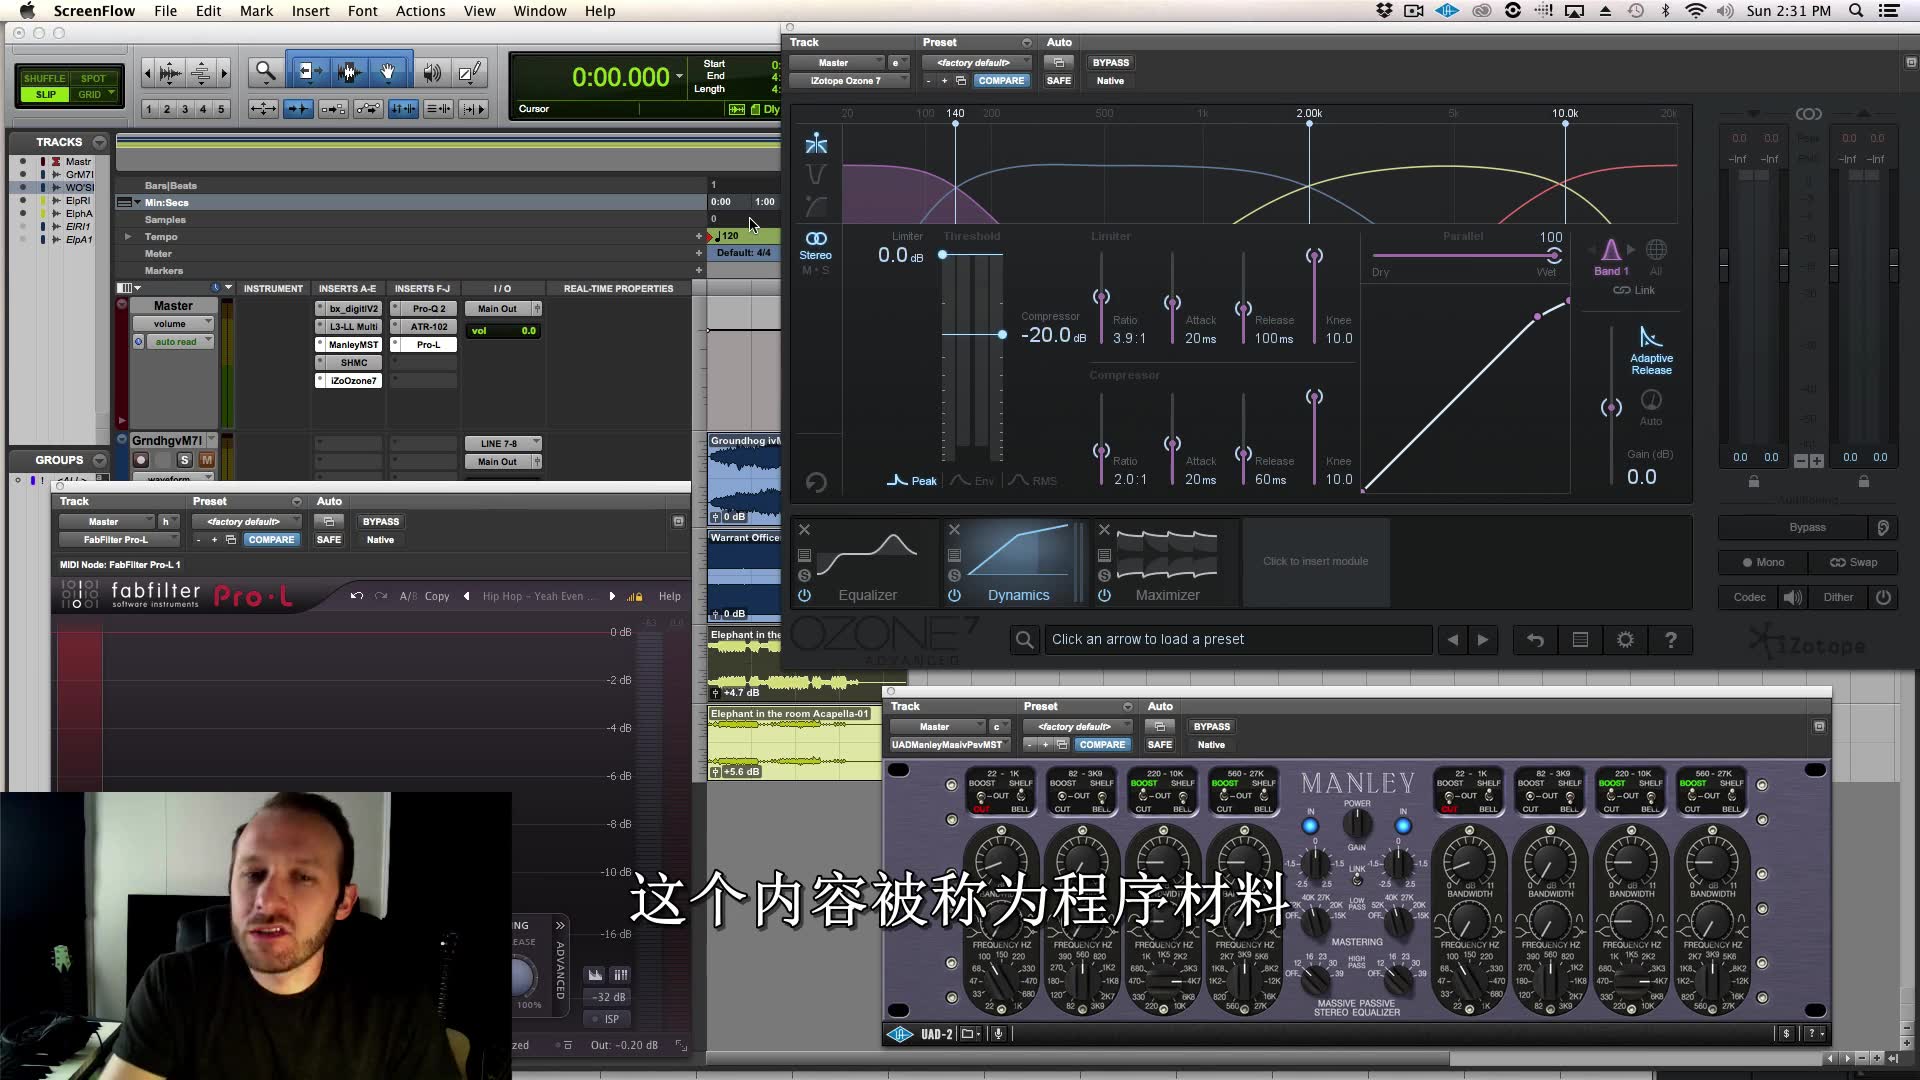Open the Mark menu

(x=256, y=11)
